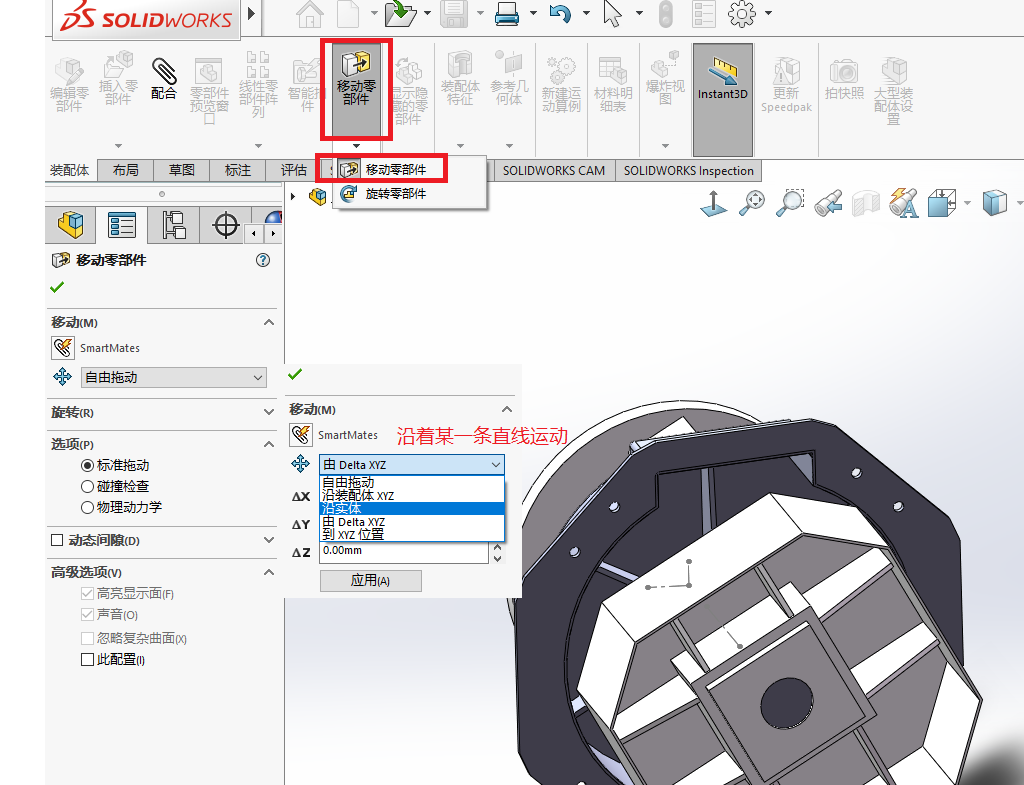Confirm with green checkmark in left panel

tap(57, 287)
